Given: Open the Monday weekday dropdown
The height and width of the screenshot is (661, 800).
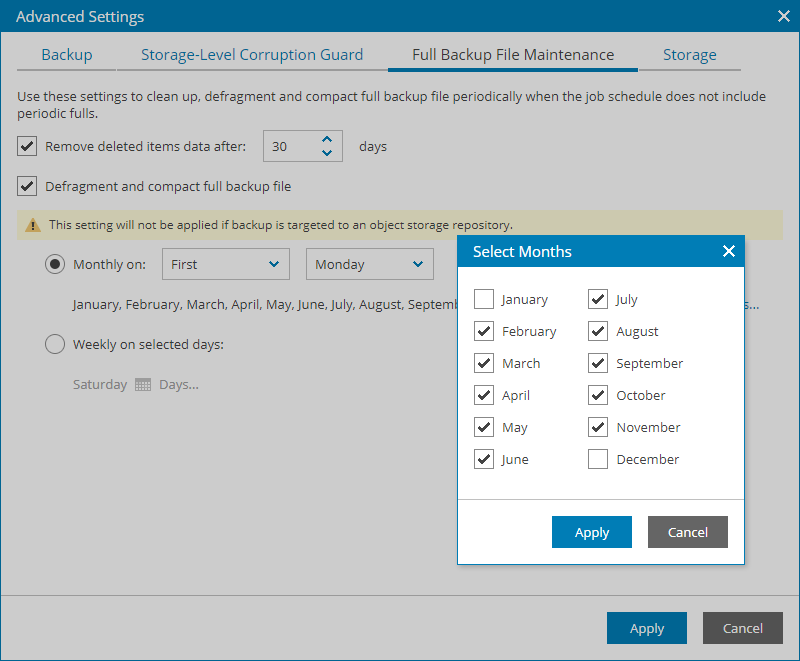Looking at the screenshot, I should click(x=369, y=264).
